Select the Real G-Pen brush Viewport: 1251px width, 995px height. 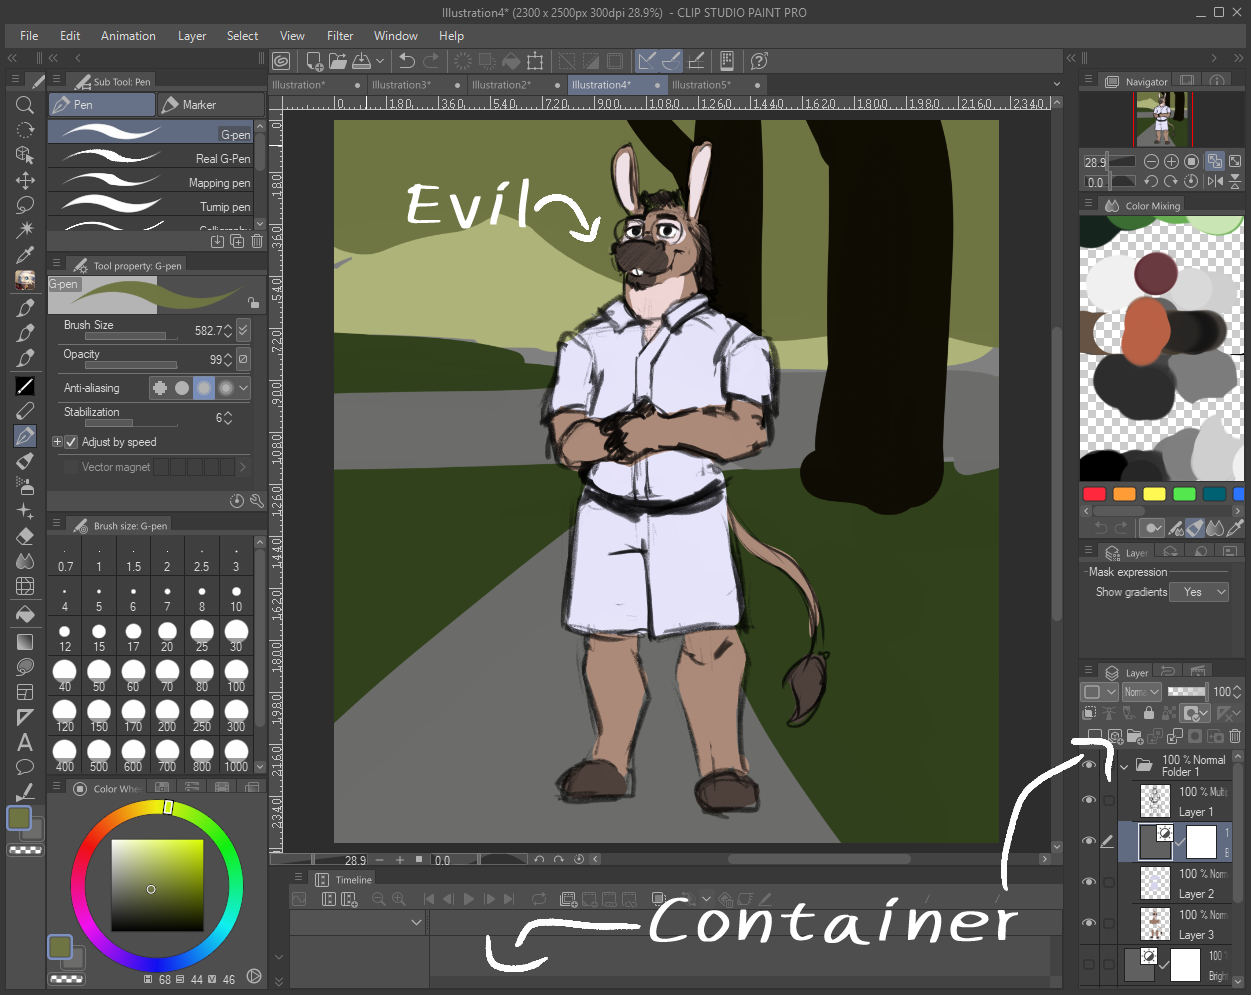coord(155,158)
